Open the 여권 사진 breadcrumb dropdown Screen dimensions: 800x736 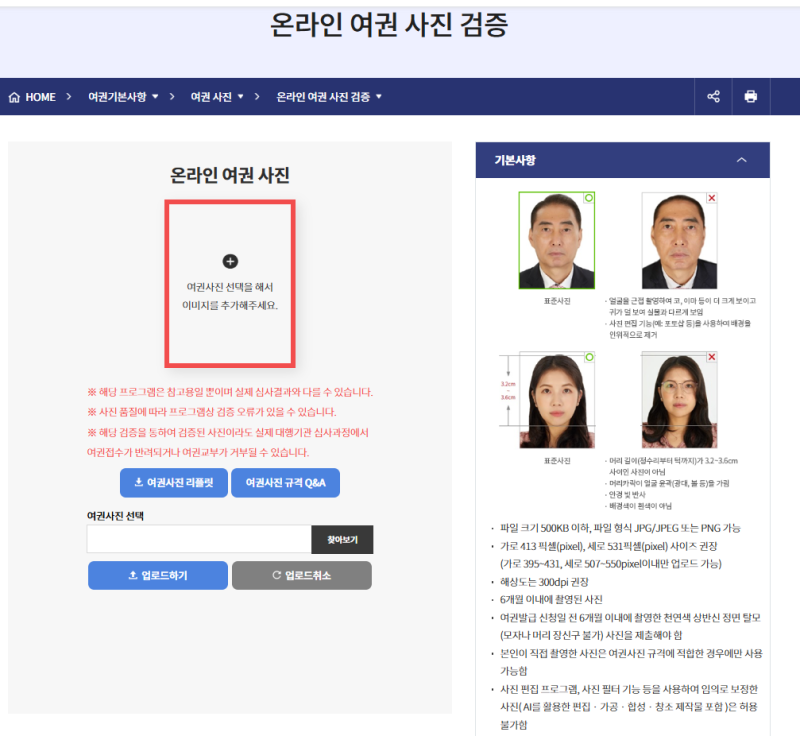217,97
